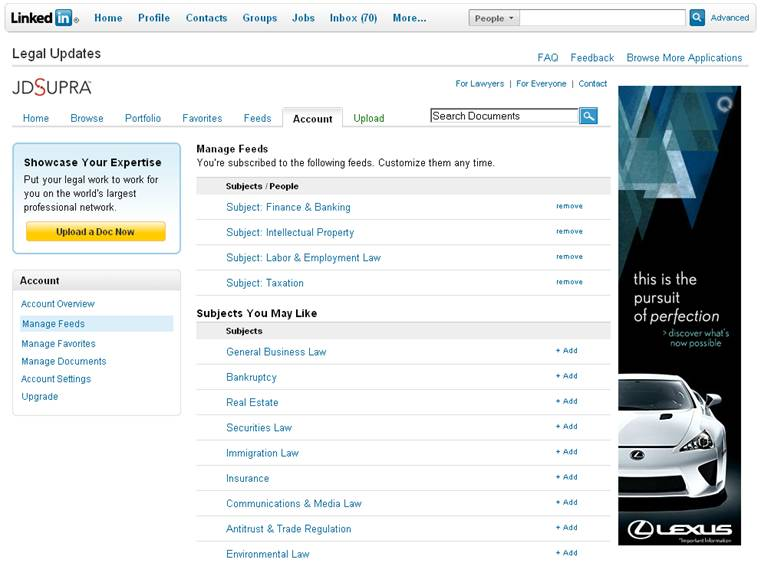Remove the Intellectual Property feed
This screenshot has width=761, height=563.
[569, 232]
